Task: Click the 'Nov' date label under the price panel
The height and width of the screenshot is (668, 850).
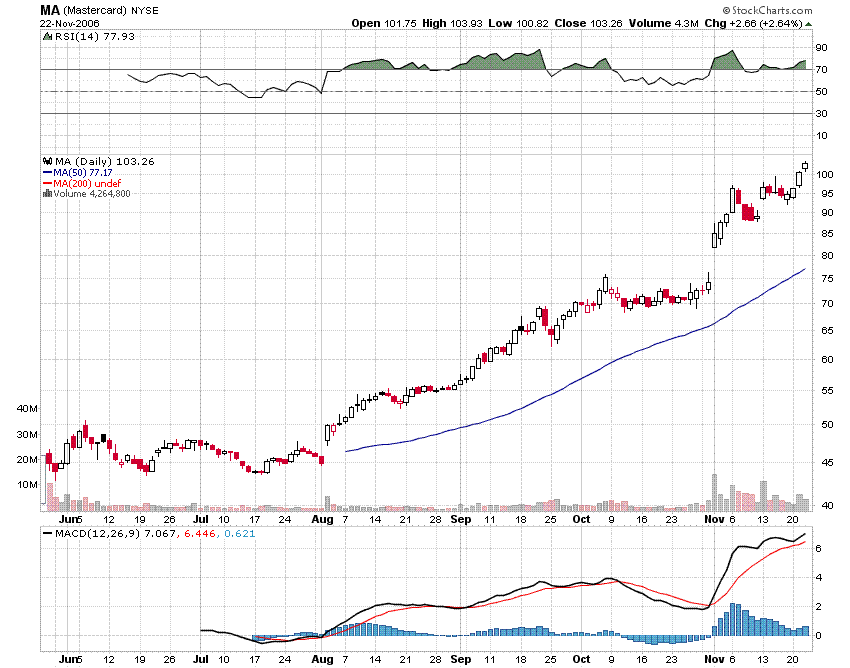Action: tap(714, 519)
